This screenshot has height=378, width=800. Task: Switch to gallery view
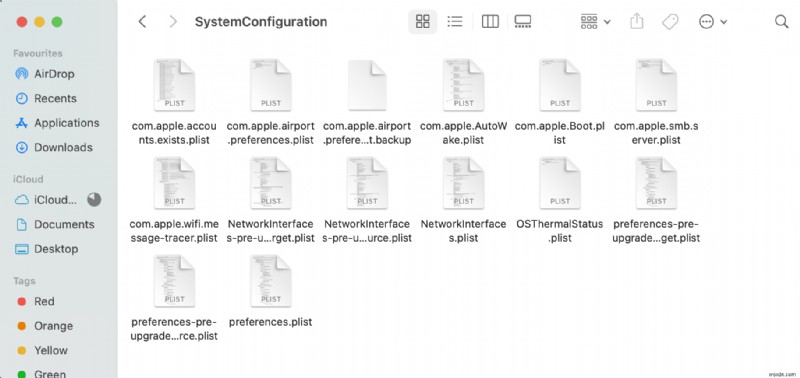pos(522,21)
